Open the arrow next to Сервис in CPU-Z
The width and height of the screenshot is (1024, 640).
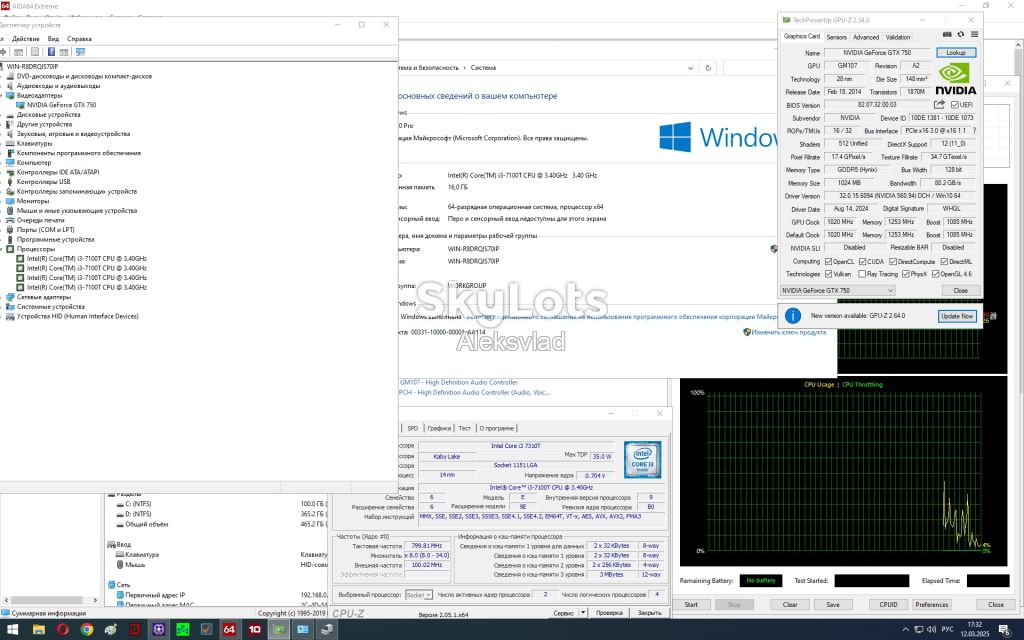pyautogui.click(x=583, y=613)
